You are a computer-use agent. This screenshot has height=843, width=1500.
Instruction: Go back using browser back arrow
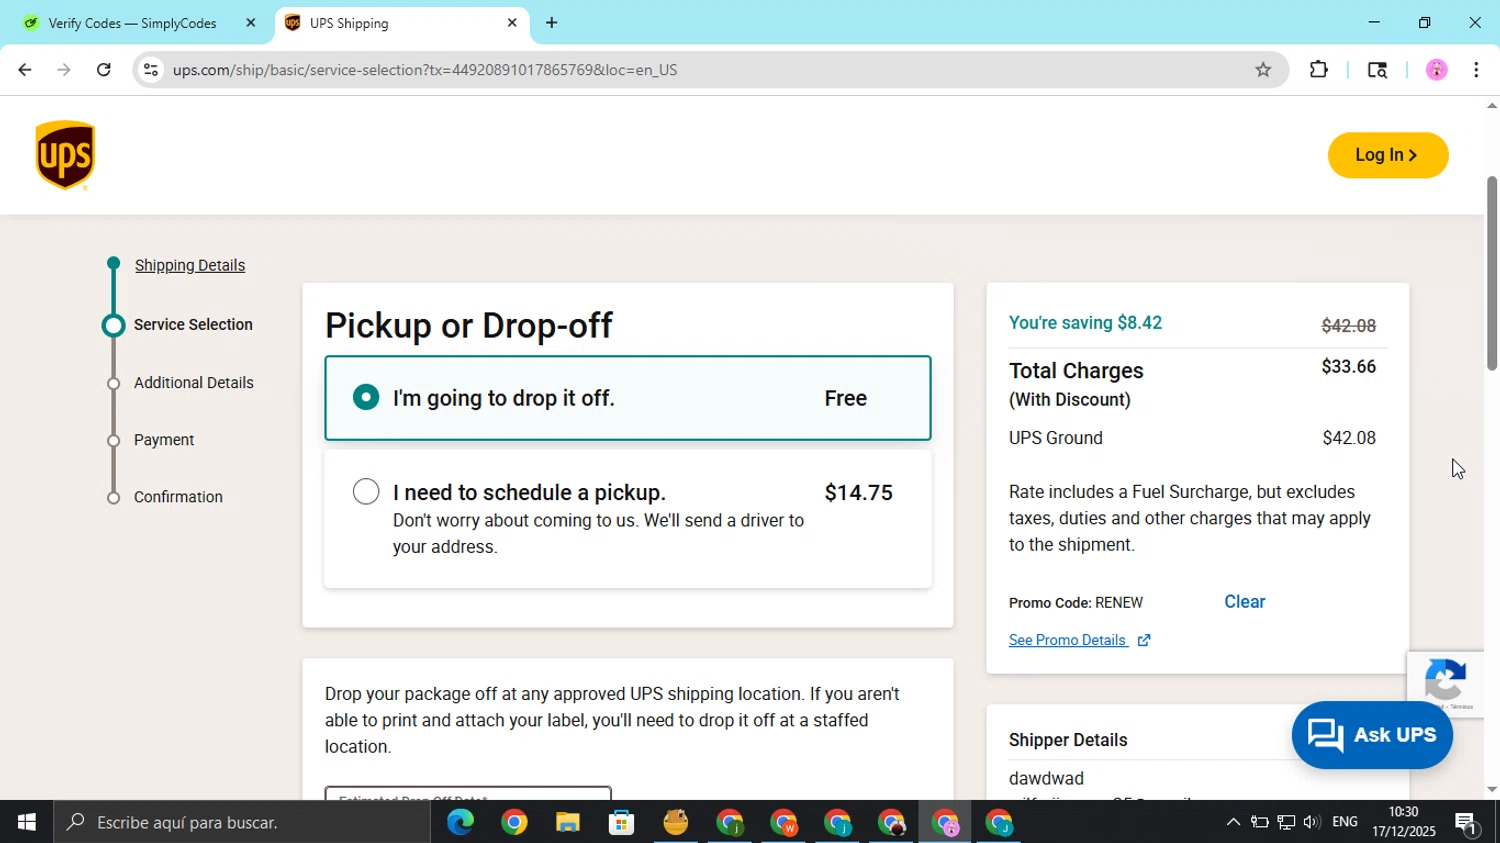24,70
